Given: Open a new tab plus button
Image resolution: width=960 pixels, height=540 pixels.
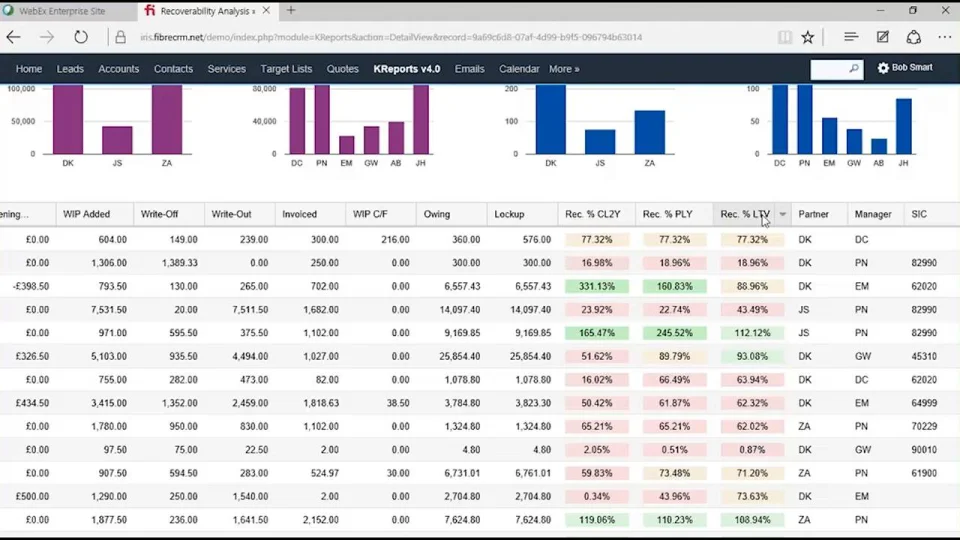Looking at the screenshot, I should (291, 10).
